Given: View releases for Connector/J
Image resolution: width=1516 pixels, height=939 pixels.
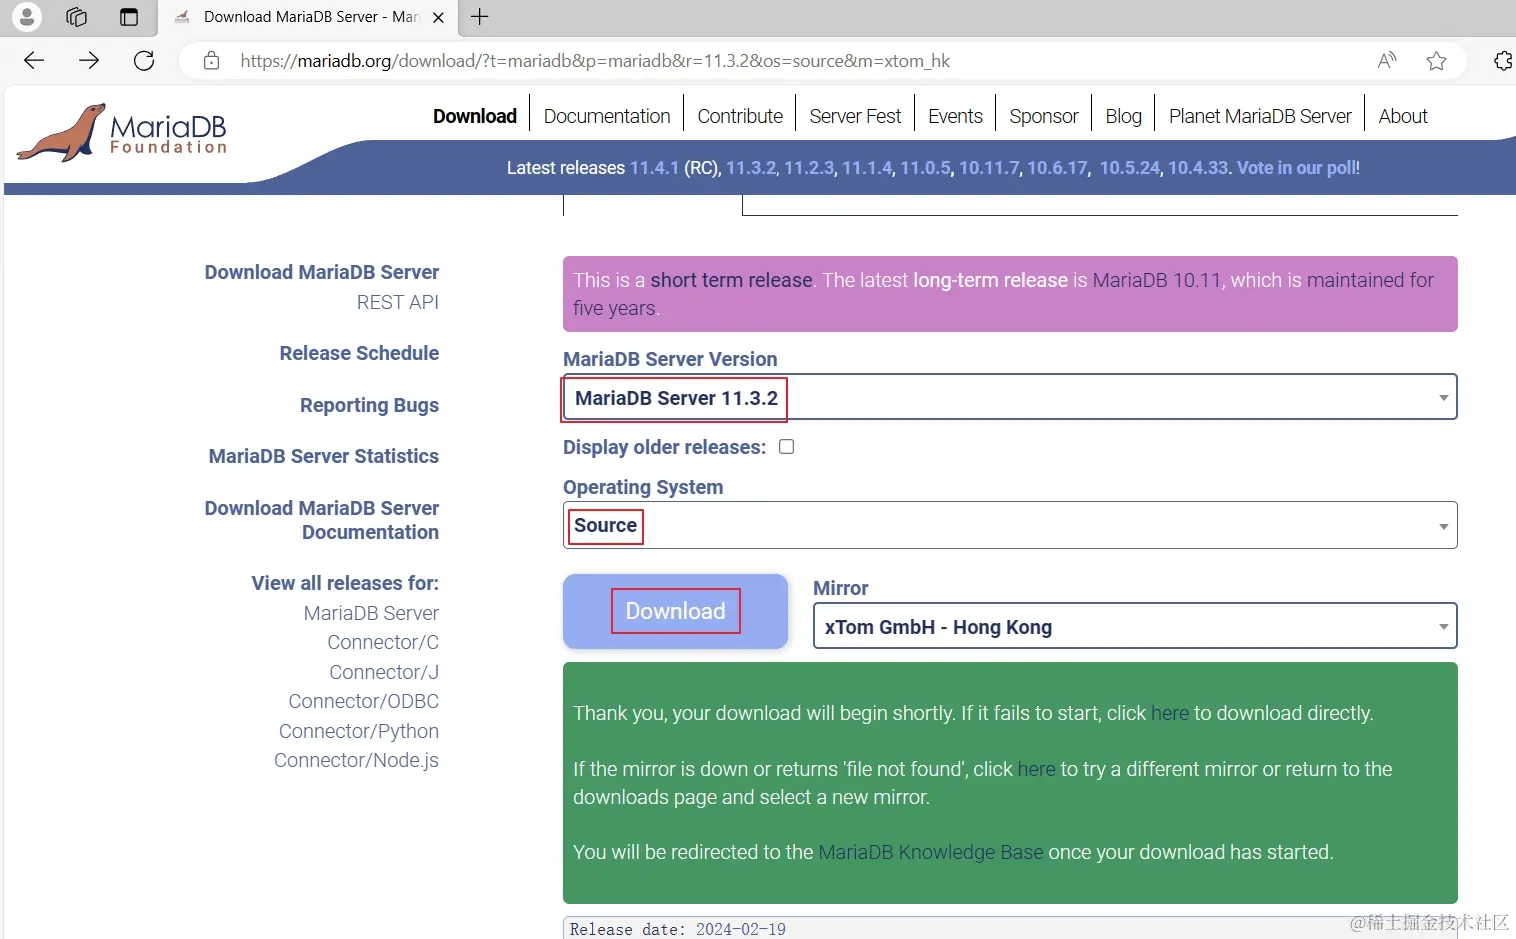Looking at the screenshot, I should click(x=384, y=672).
